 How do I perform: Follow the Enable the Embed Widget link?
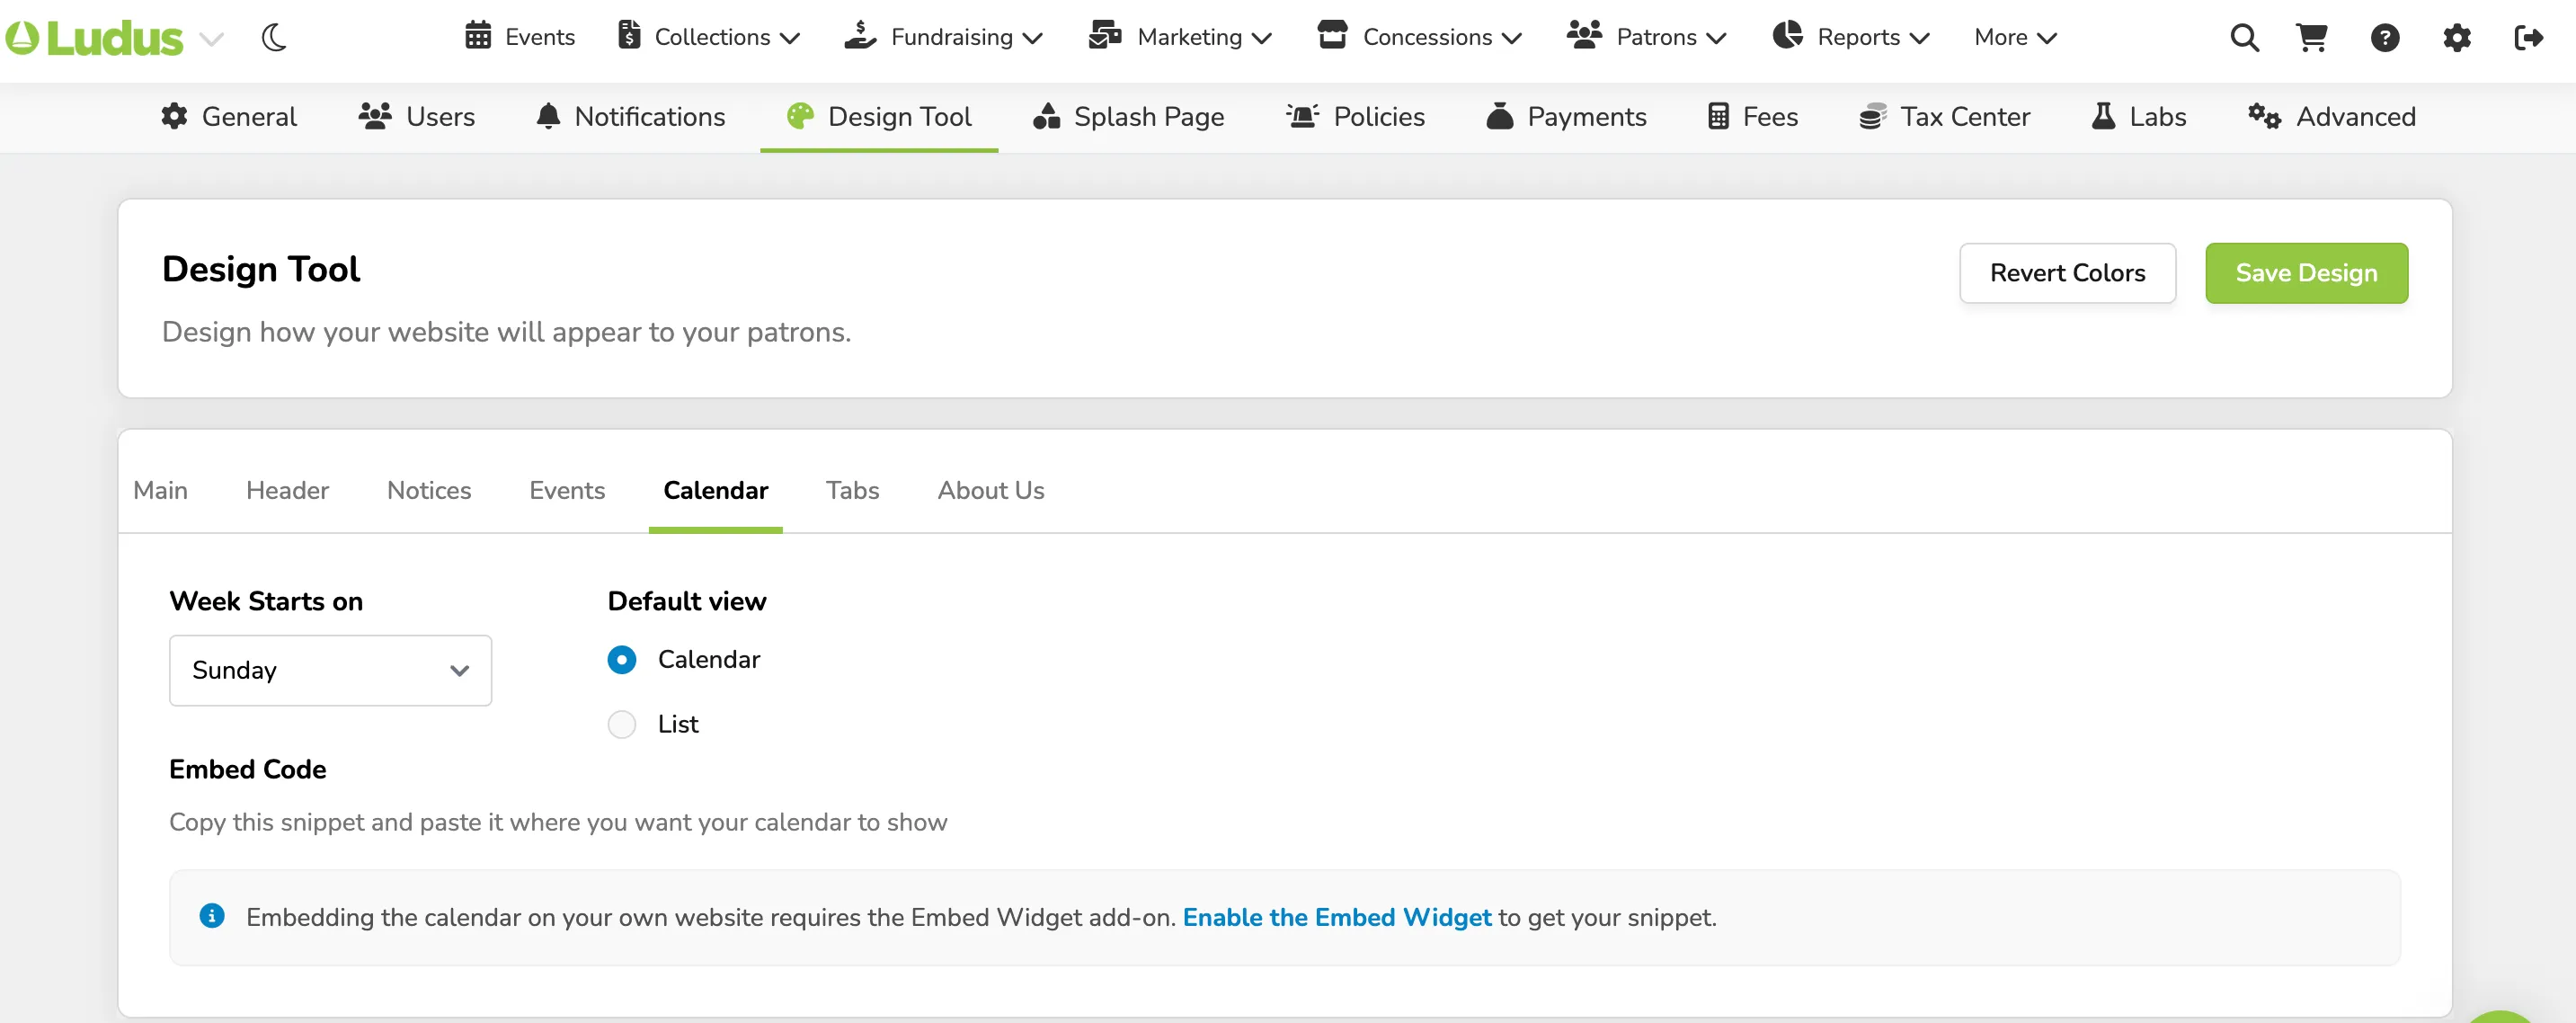point(1336,917)
